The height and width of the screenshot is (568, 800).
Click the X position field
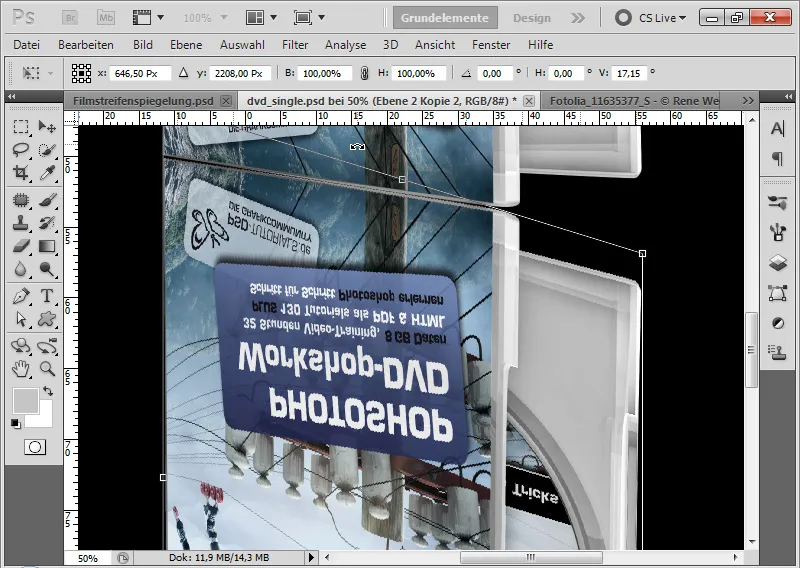[140, 73]
